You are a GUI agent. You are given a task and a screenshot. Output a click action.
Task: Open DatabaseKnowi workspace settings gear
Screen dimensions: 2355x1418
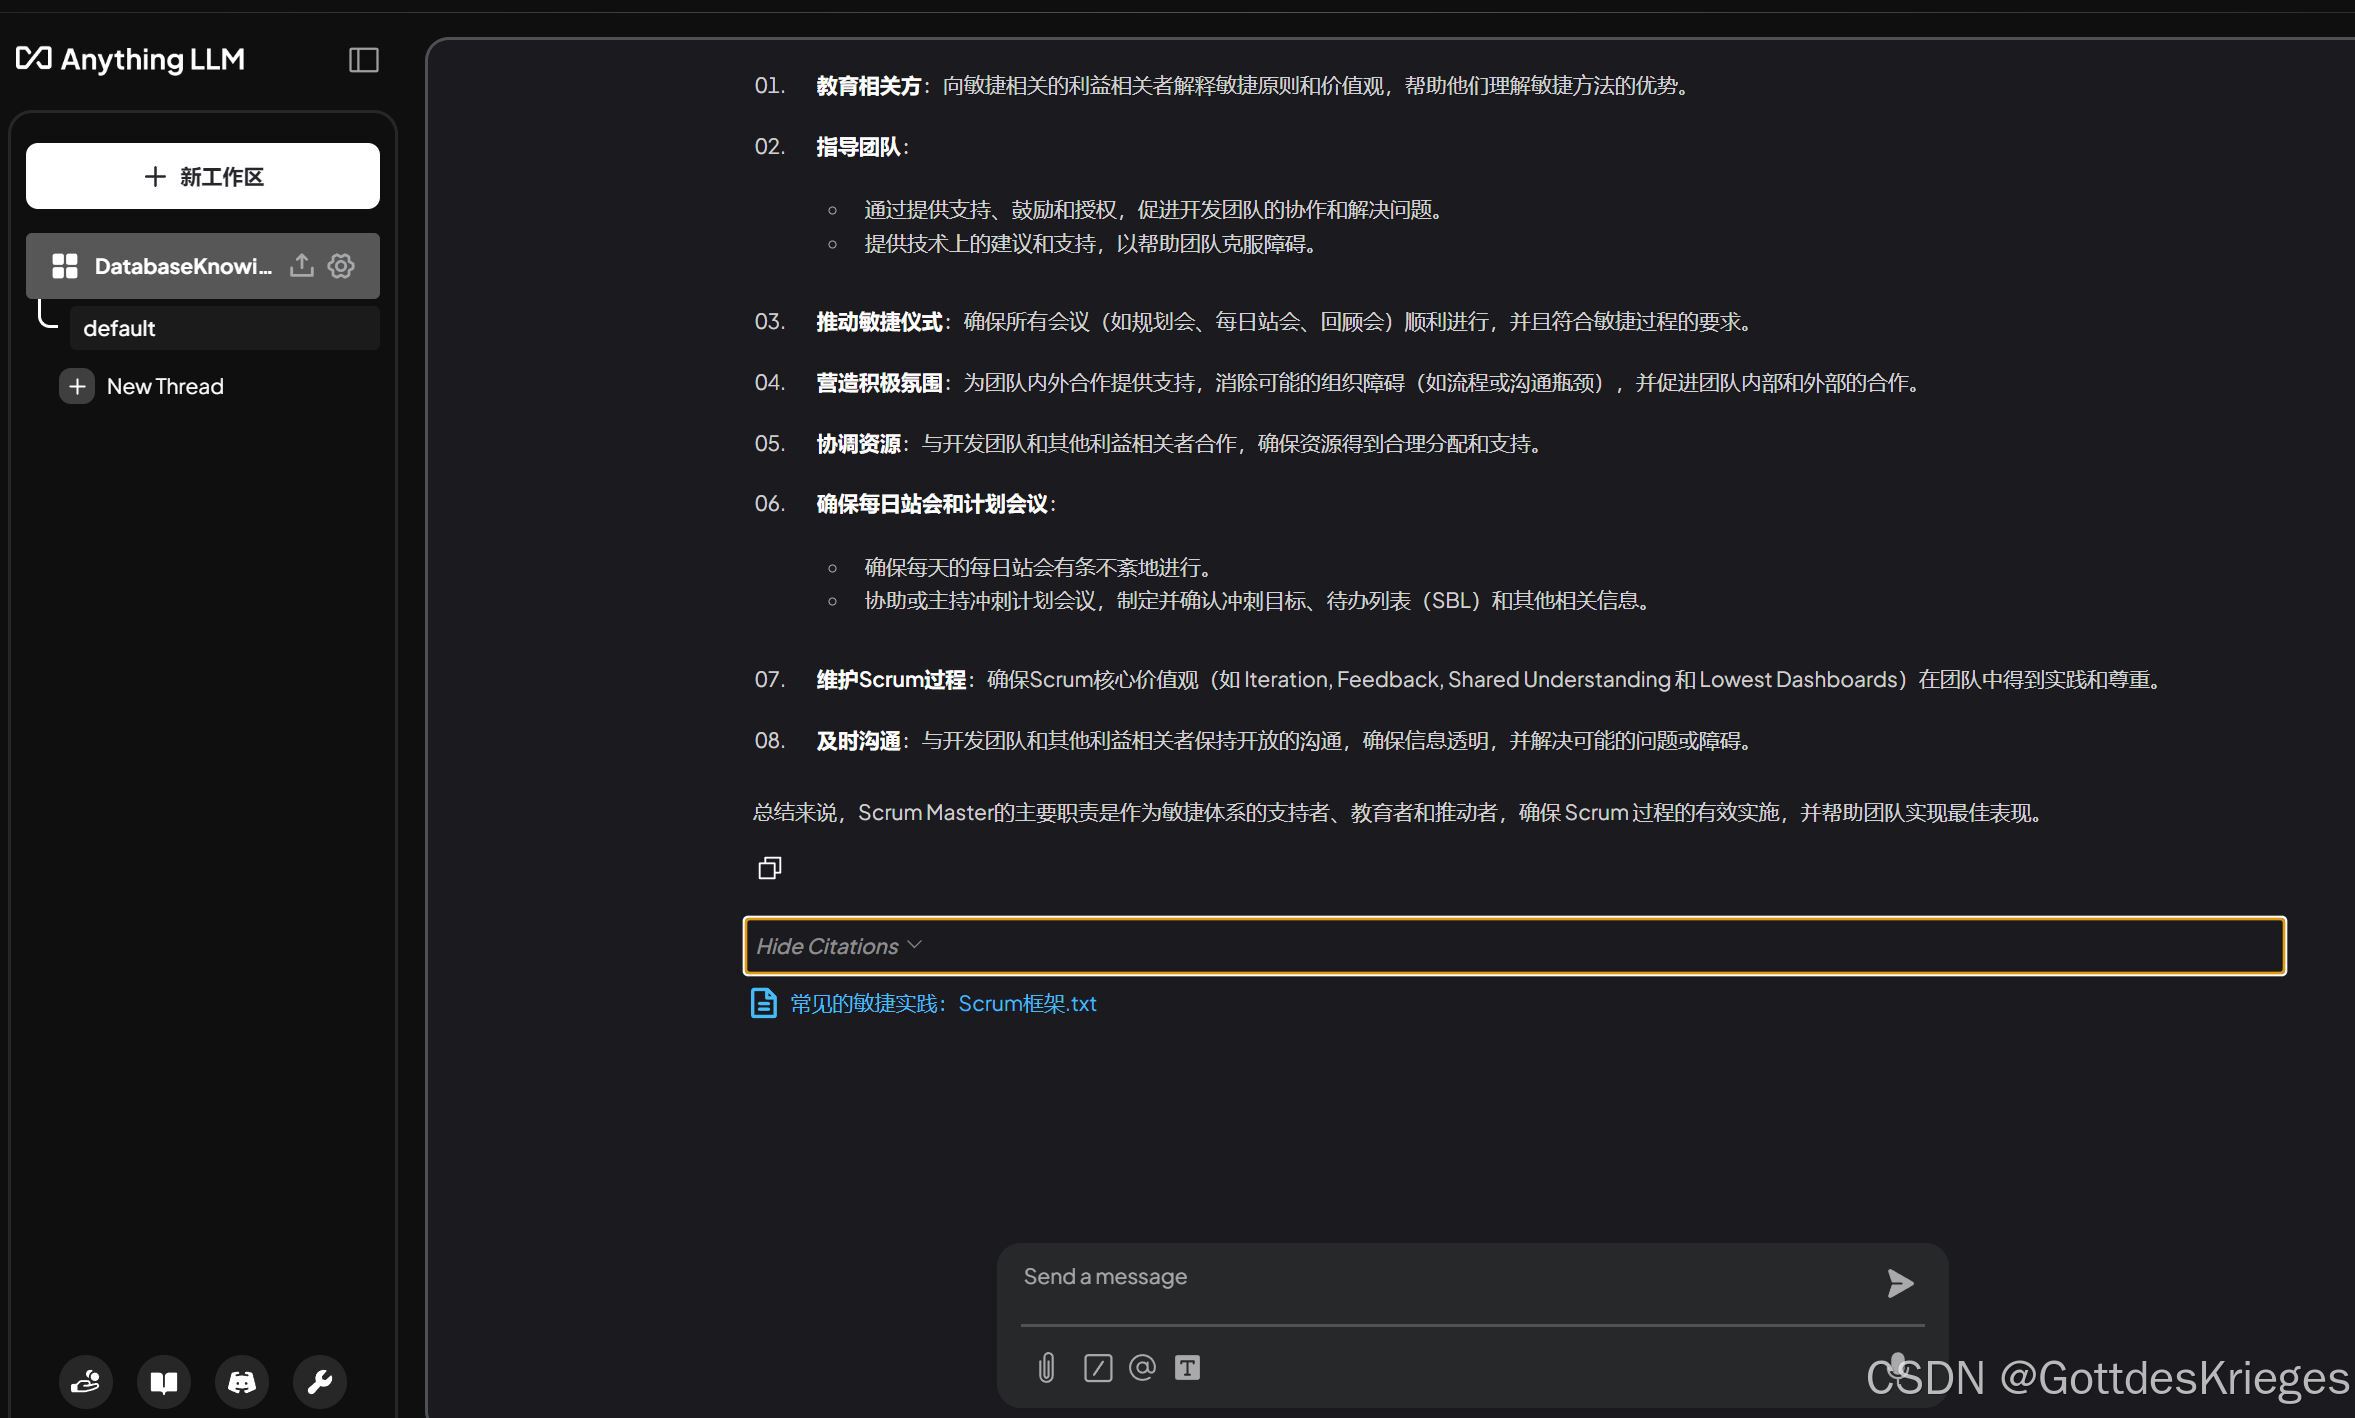point(341,265)
